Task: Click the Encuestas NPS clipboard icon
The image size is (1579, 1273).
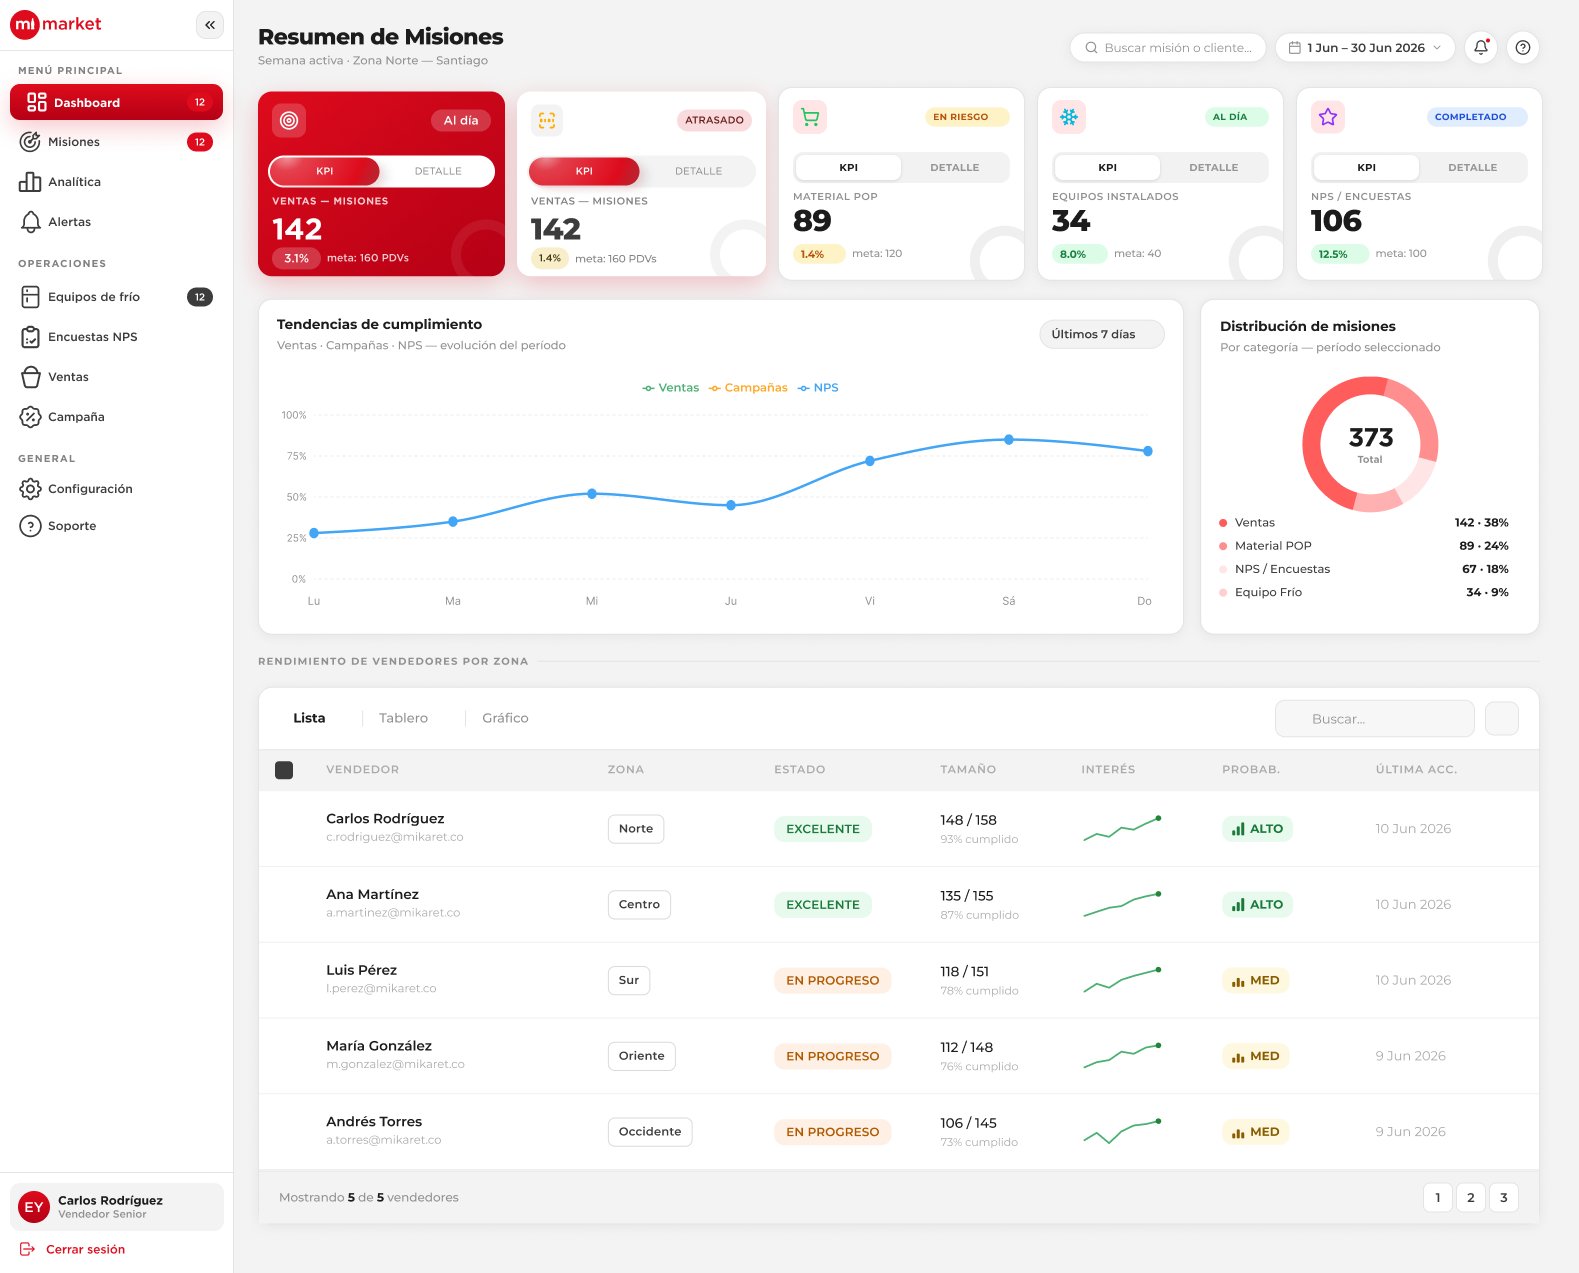Action: pos(30,337)
